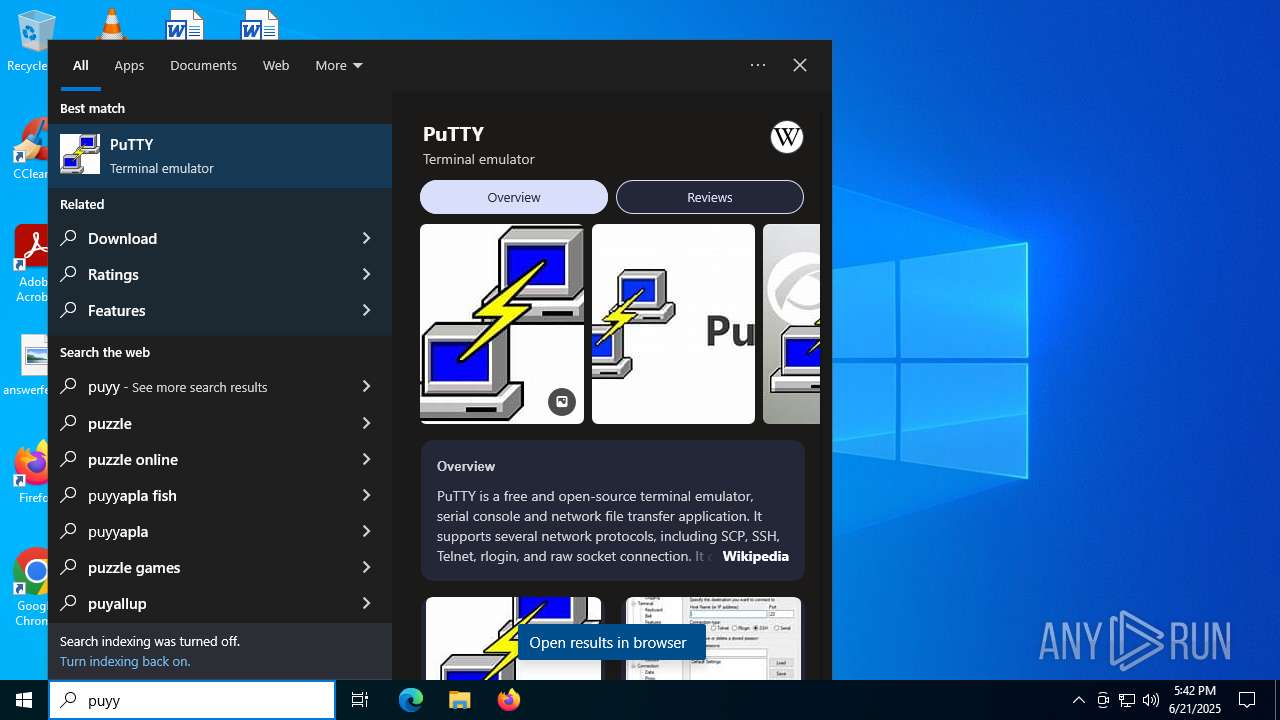Open the first Word document desktop icon

pos(185,25)
